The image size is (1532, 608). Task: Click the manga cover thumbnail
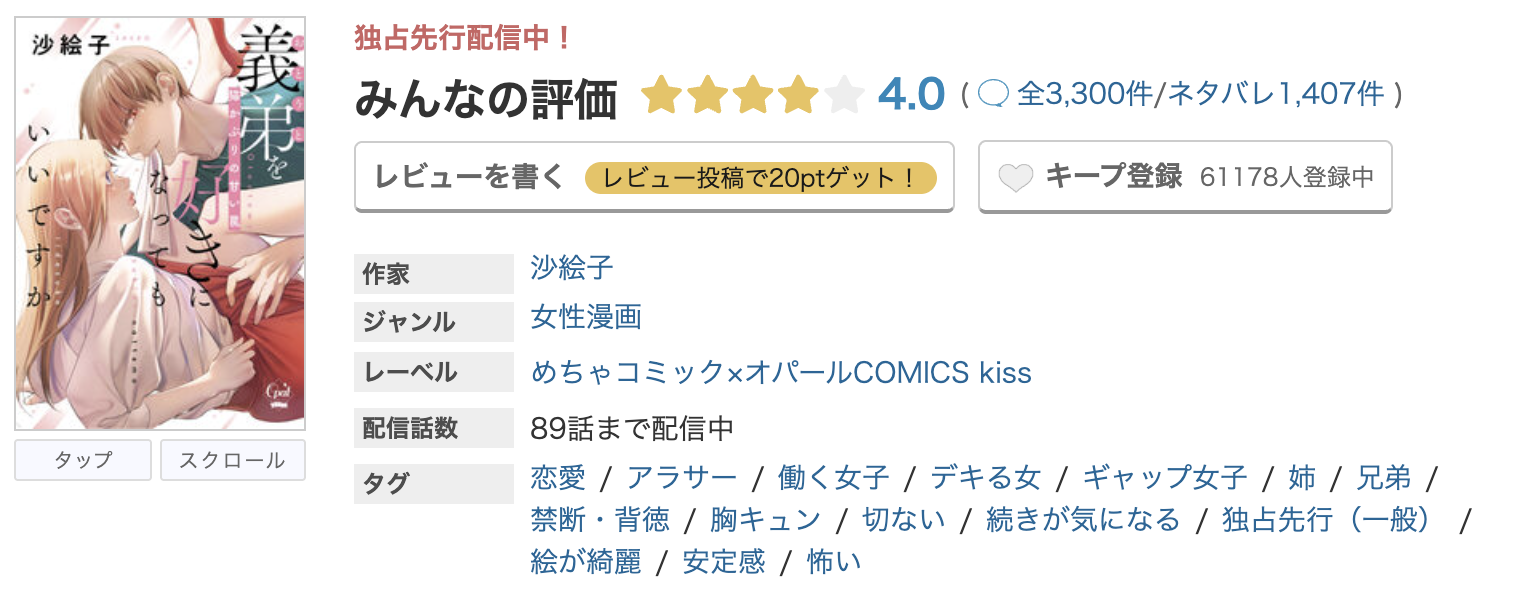(160, 220)
